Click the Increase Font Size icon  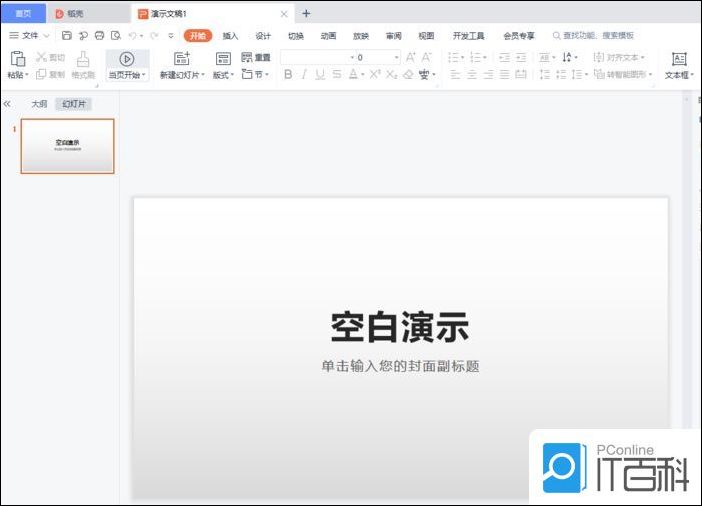(410, 57)
